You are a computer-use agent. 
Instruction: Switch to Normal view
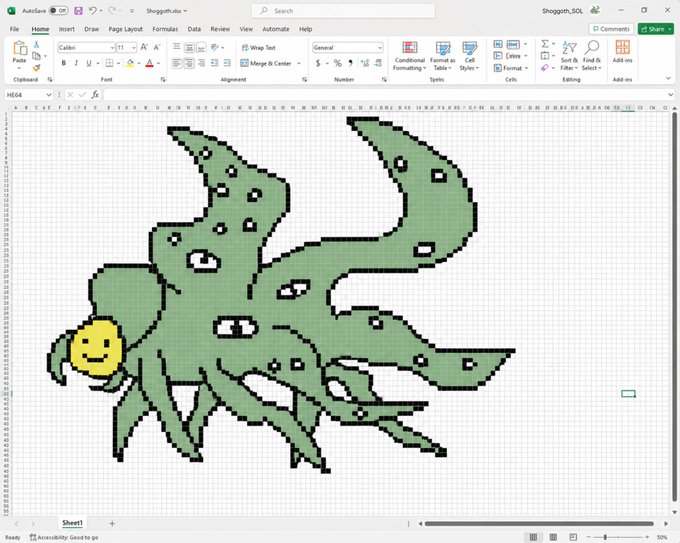tap(533, 537)
